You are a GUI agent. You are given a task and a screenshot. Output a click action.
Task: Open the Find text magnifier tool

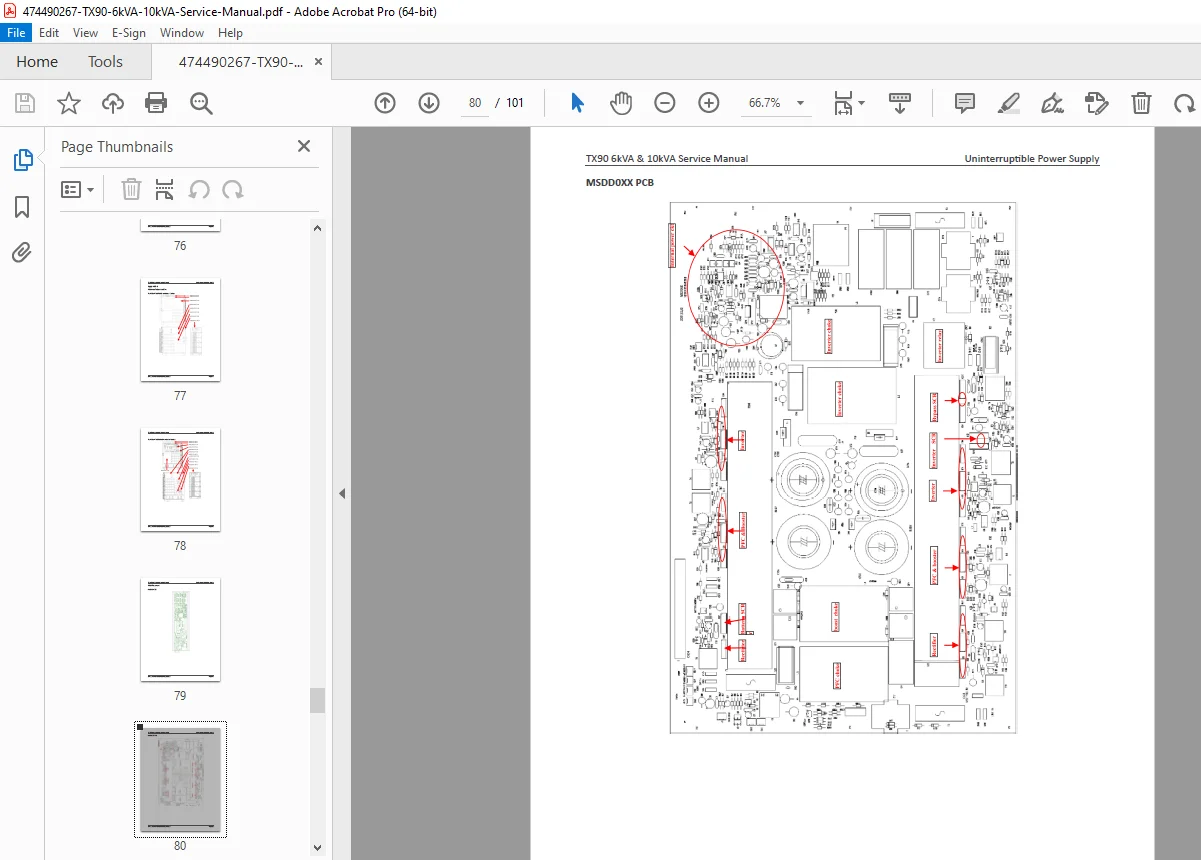[x=201, y=103]
